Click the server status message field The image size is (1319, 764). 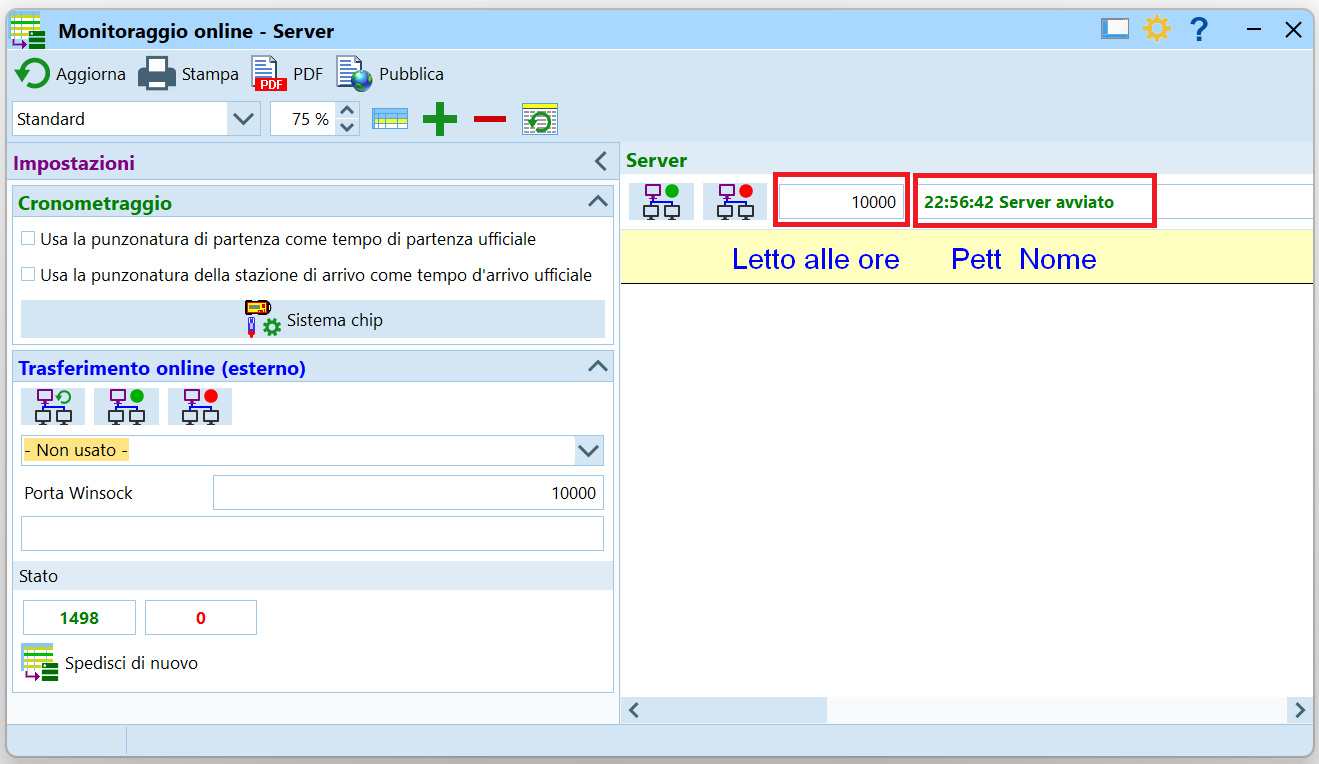[x=1115, y=202]
